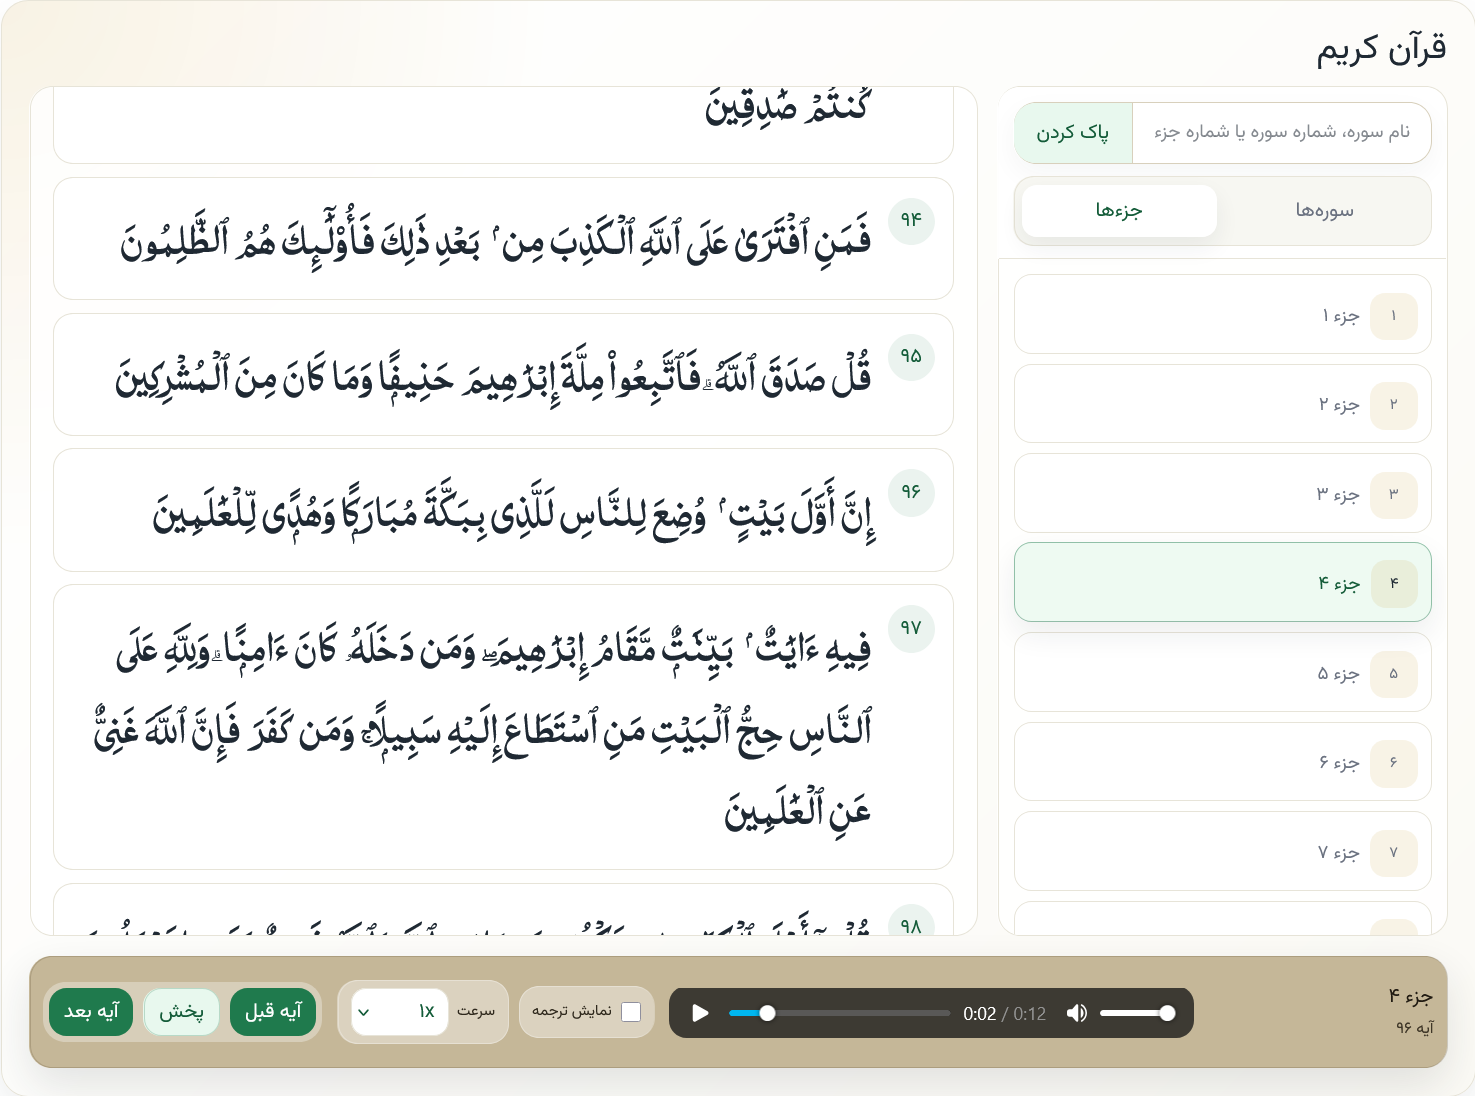The width and height of the screenshot is (1475, 1096).
Task: Go to next verse with آیه بعد
Action: 91,1012
